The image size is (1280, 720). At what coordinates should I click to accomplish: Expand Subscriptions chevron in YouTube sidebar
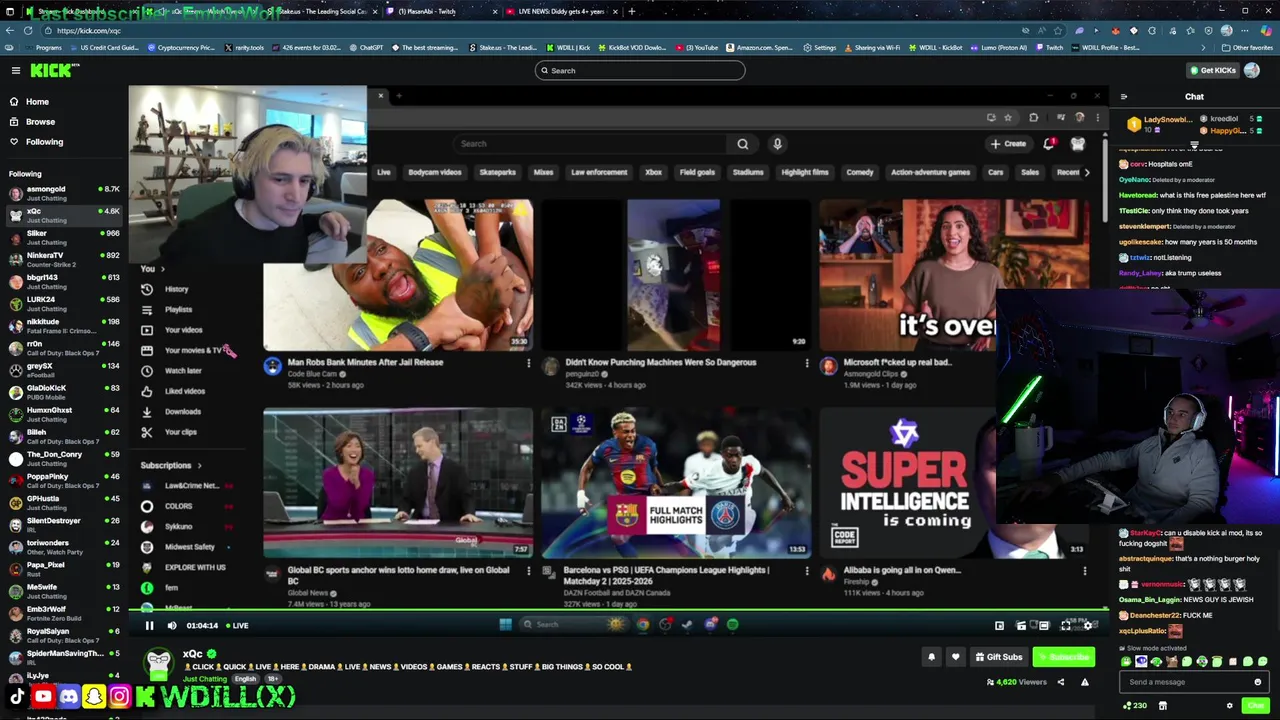[199, 466]
